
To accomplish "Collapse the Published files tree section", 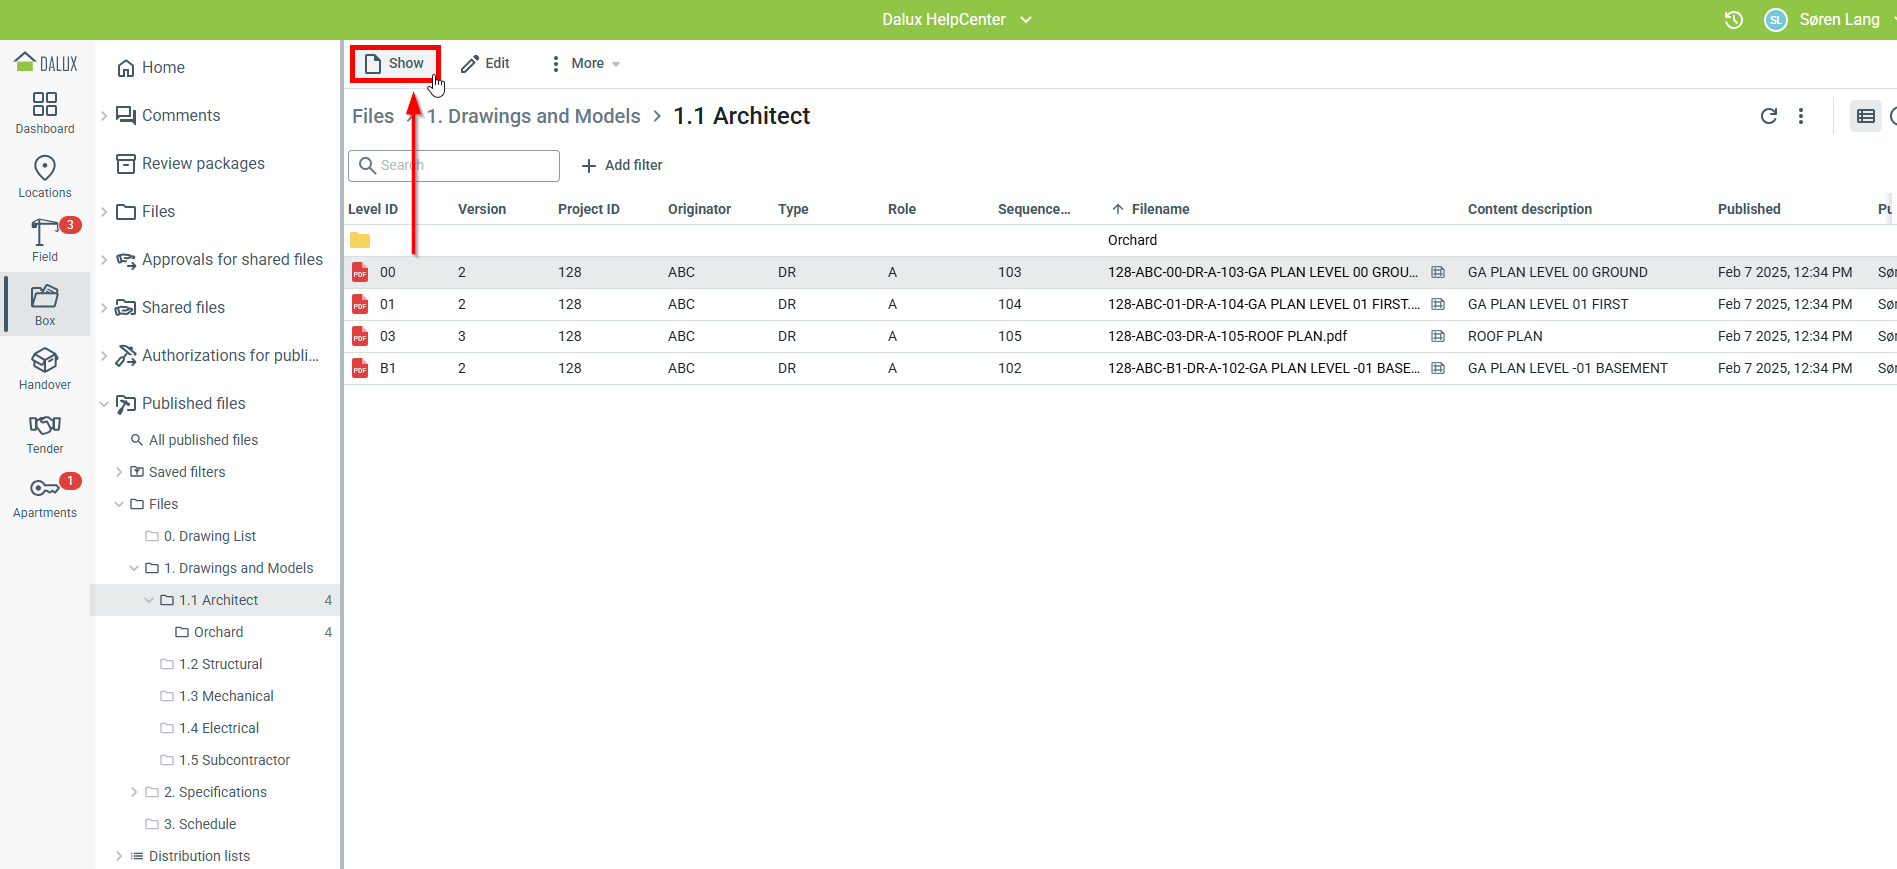I will 104,404.
